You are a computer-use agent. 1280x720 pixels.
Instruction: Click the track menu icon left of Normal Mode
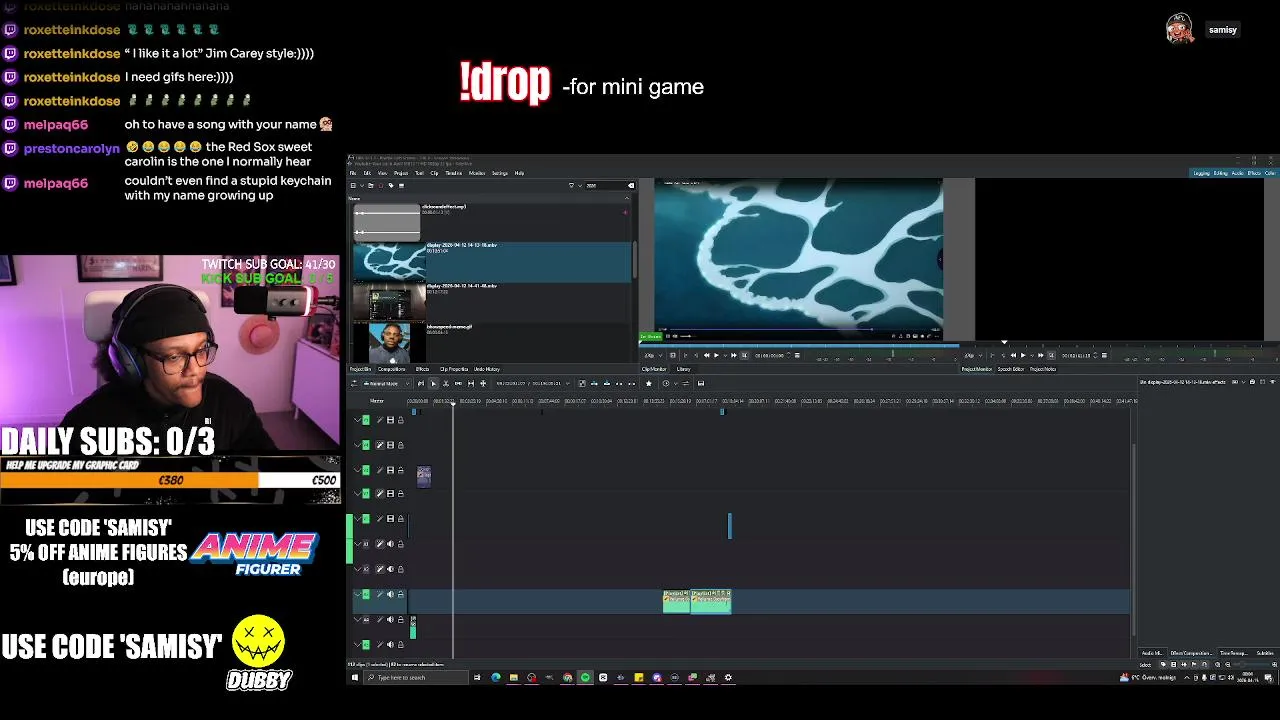pos(354,383)
